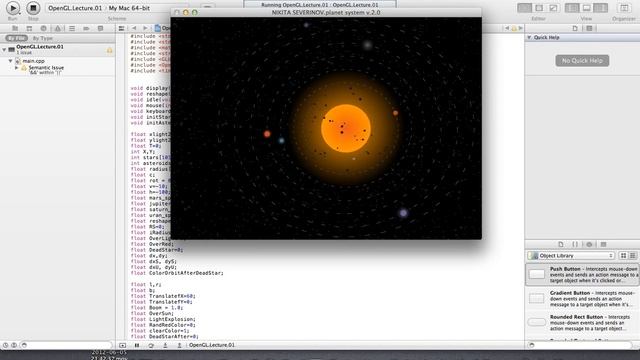Show the Issue navigator warning icon

[58, 28]
